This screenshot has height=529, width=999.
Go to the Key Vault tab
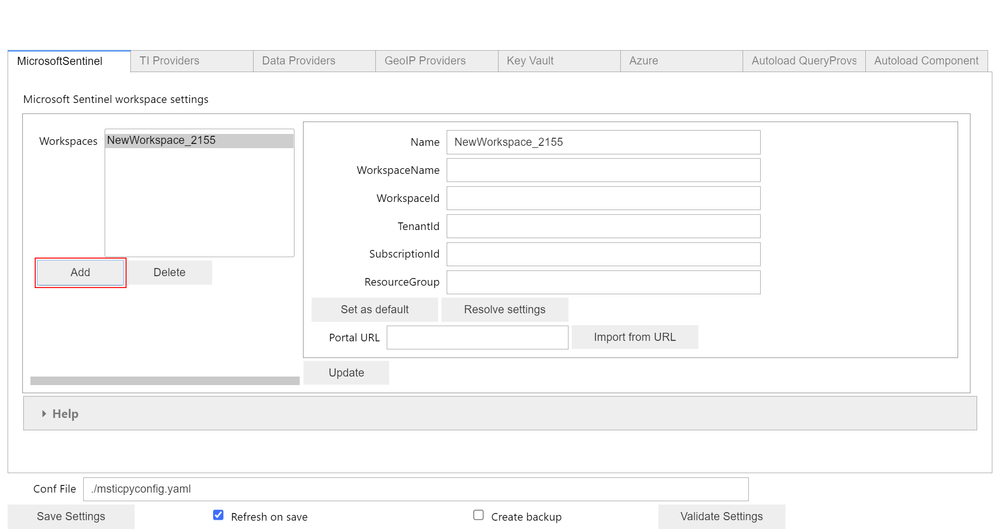[x=559, y=61]
